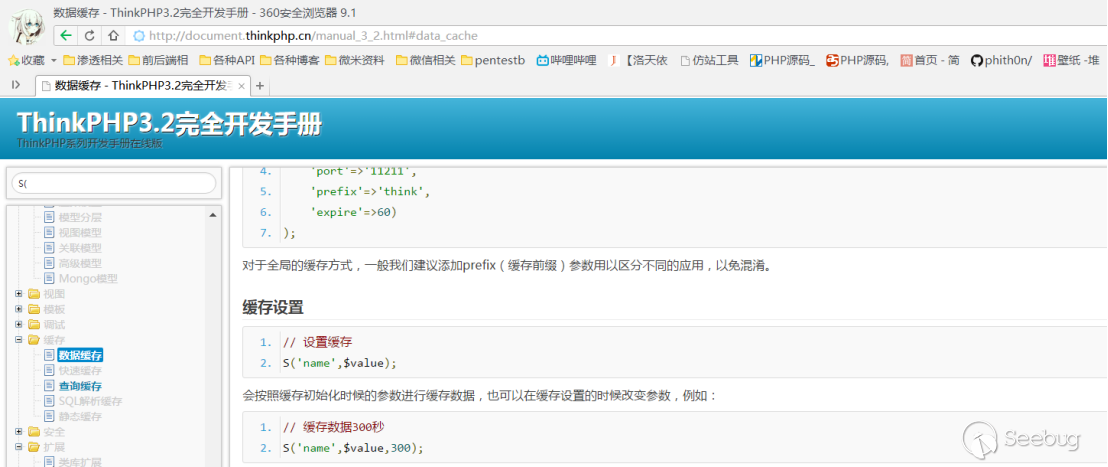The image size is (1108, 467).
Task: Collapse the 缓存 tree folder
Action: [x=18, y=340]
